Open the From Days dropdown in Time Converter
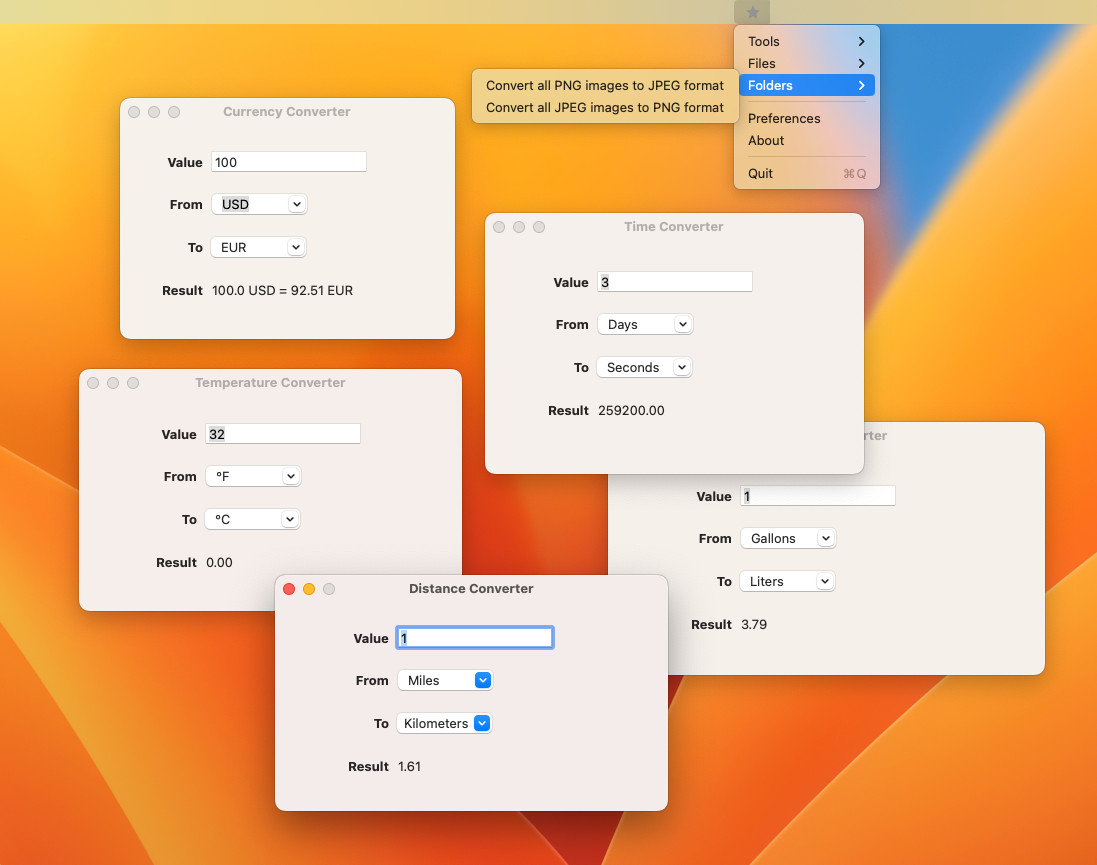This screenshot has height=865, width=1097. pyautogui.click(x=645, y=324)
